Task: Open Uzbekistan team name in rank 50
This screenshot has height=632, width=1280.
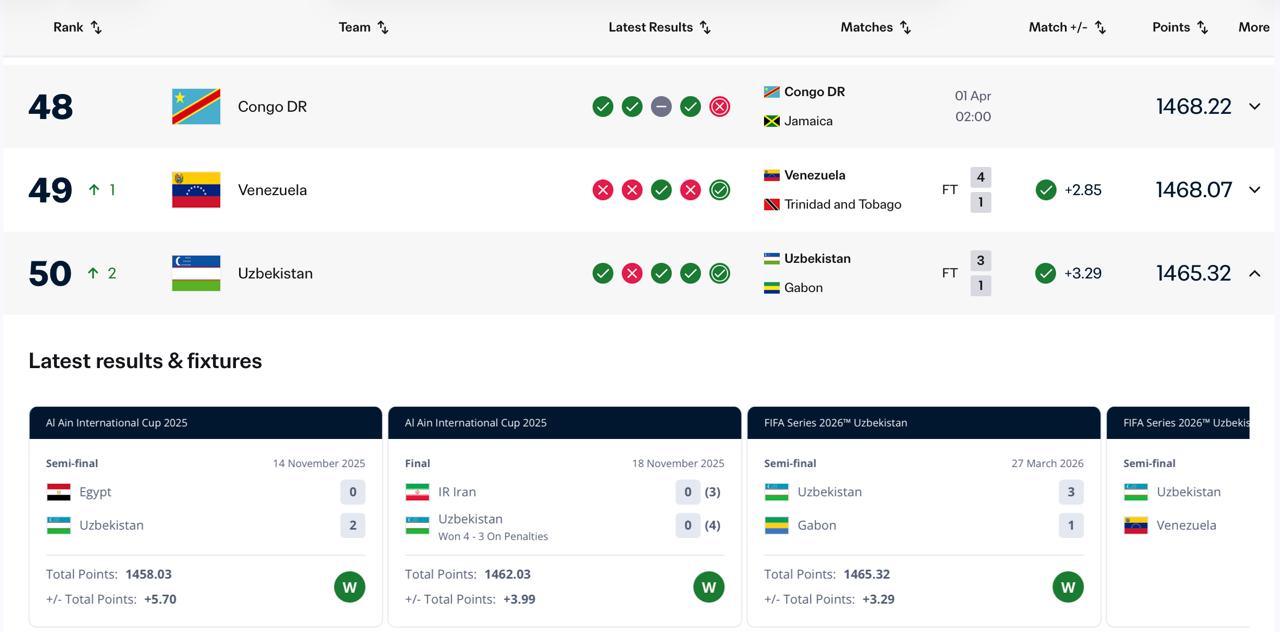Action: (275, 273)
